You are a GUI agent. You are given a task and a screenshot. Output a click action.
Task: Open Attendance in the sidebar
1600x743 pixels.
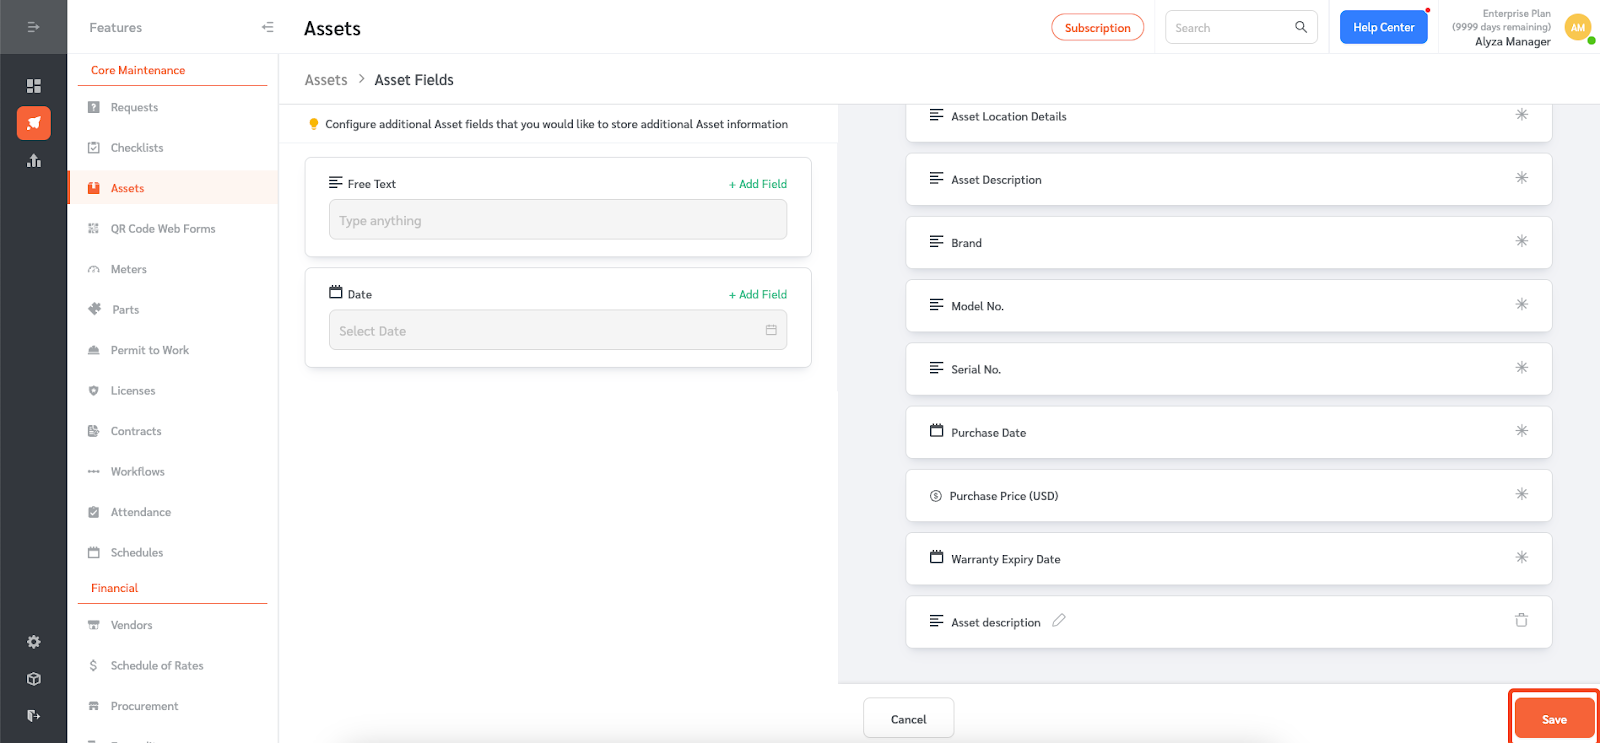coord(141,512)
